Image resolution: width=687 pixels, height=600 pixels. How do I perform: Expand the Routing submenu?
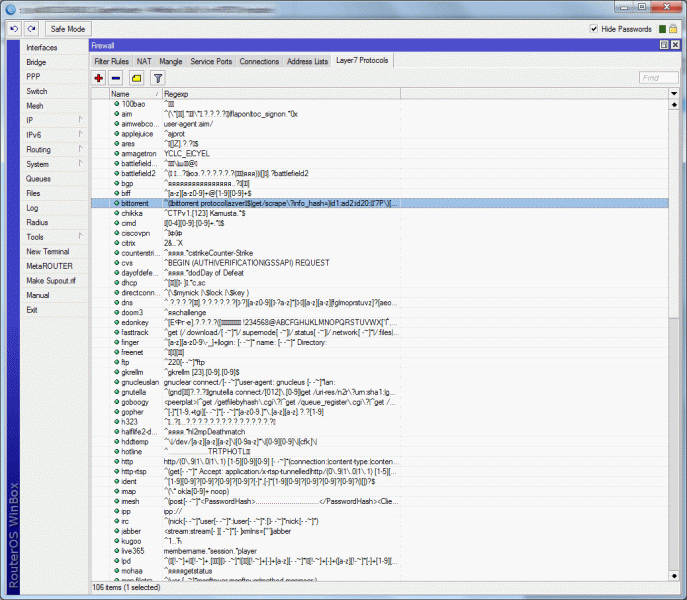point(80,149)
